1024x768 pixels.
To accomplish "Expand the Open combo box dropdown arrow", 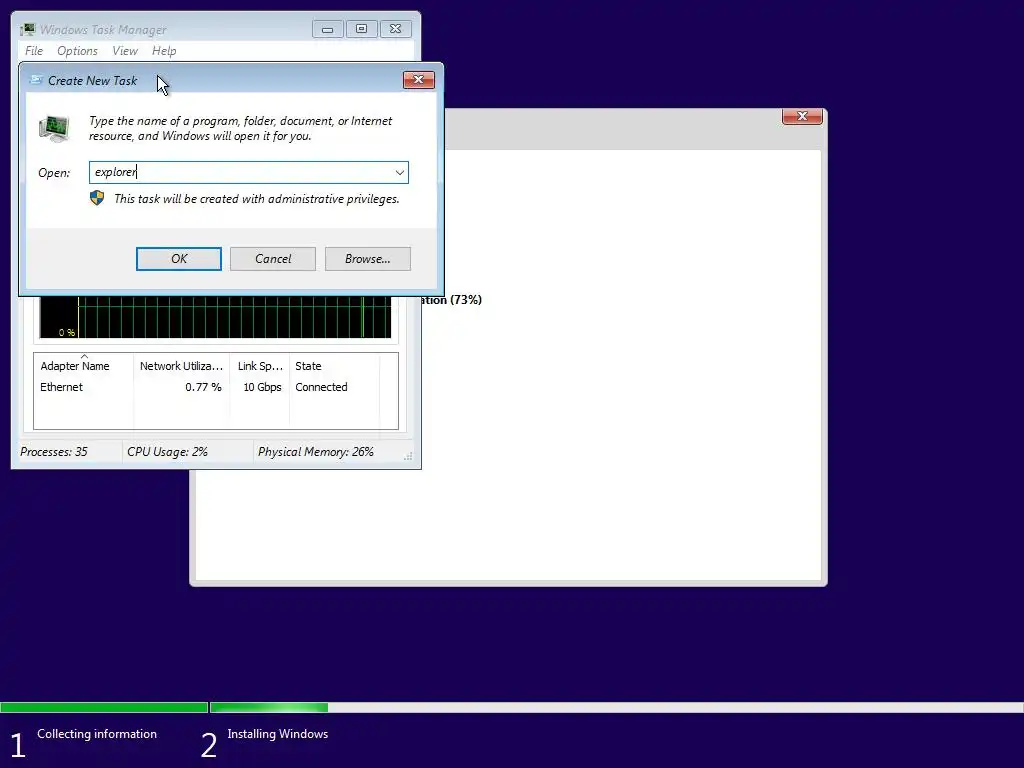I will tap(400, 172).
